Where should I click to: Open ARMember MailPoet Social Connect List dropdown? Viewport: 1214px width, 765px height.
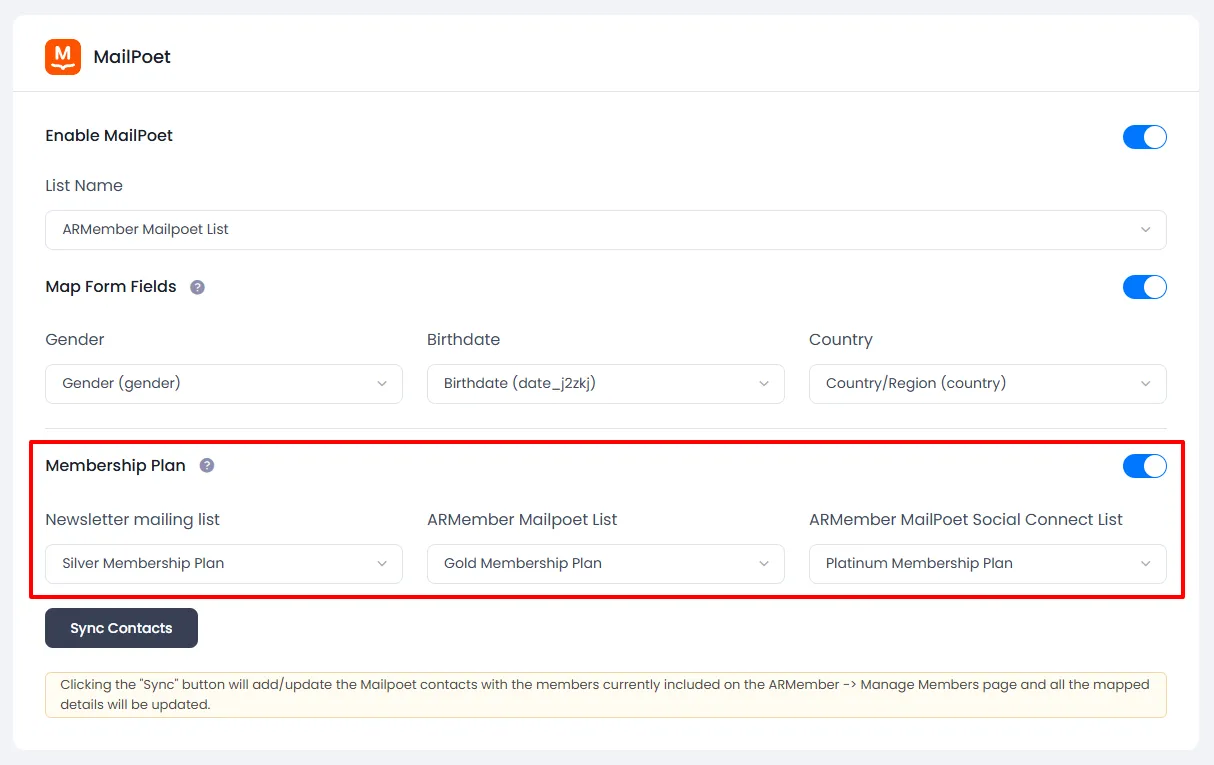pyautogui.click(x=987, y=564)
